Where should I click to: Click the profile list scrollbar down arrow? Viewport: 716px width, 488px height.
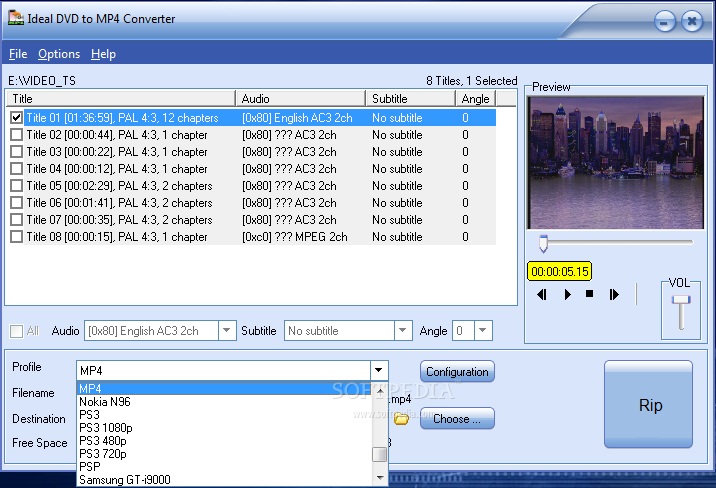tap(380, 478)
